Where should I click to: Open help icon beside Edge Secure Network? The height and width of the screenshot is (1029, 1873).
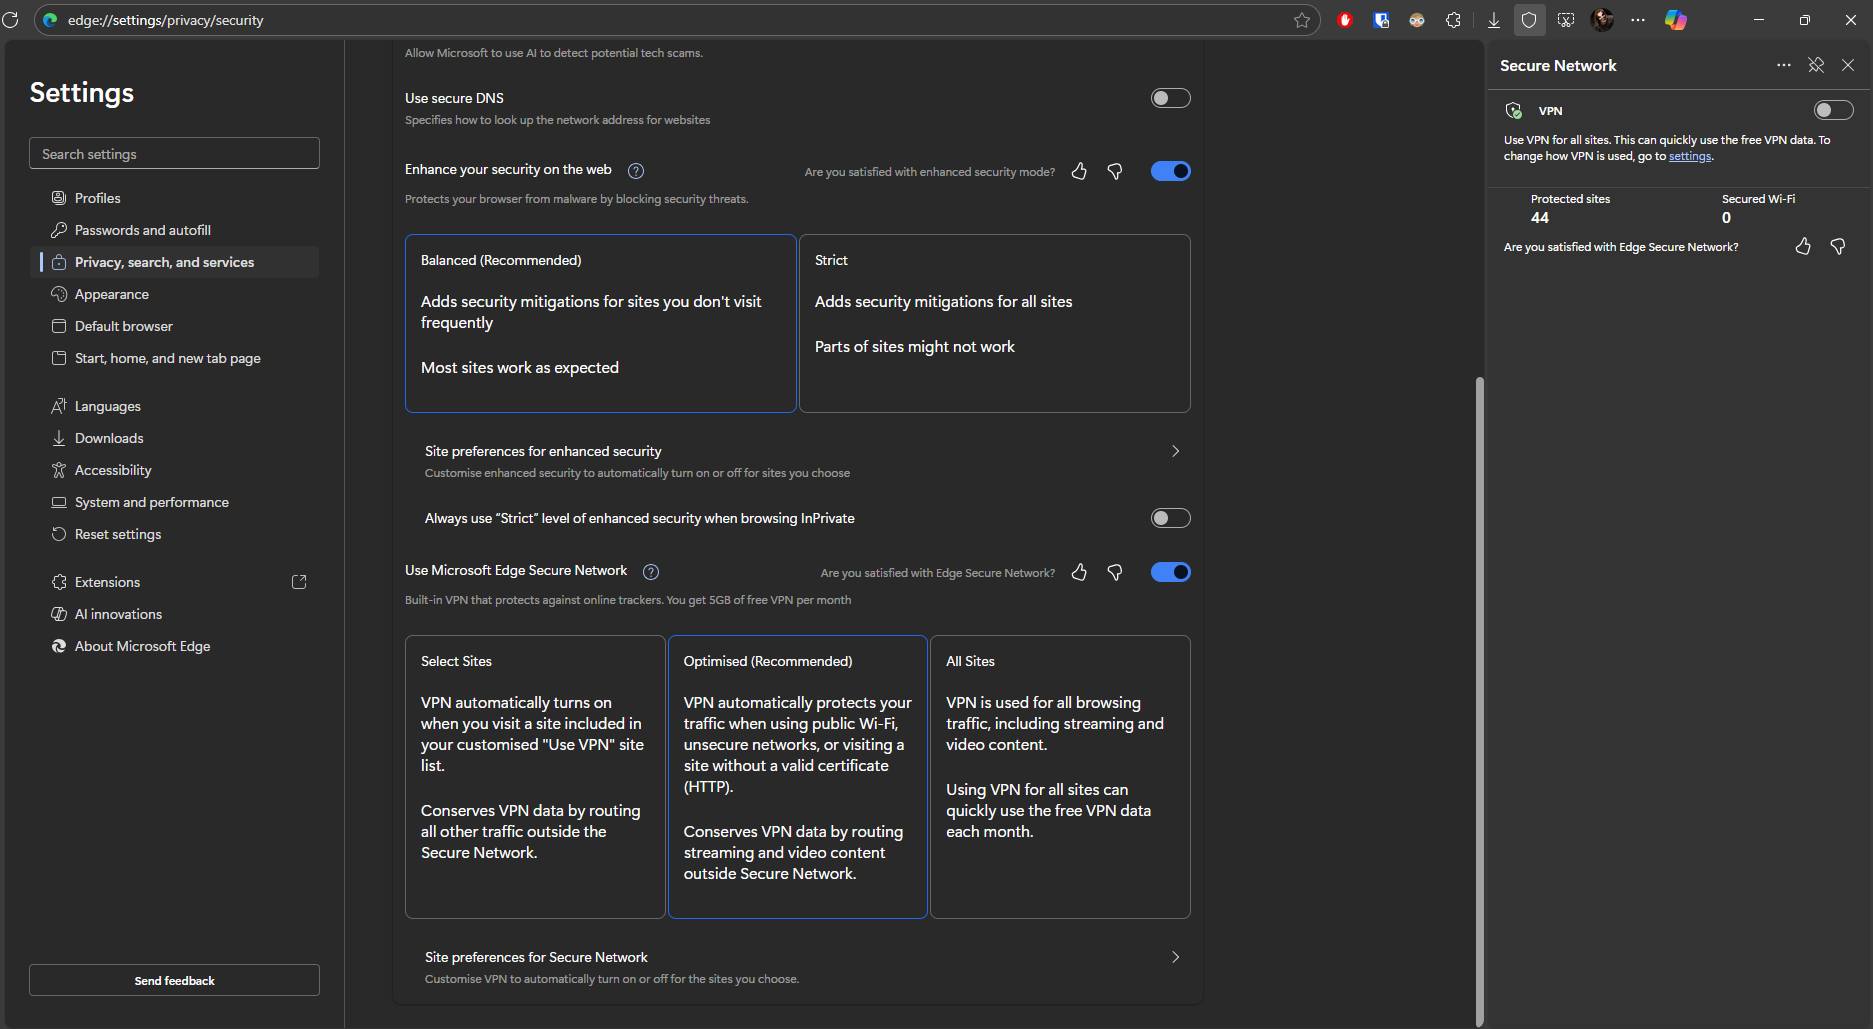pyautogui.click(x=651, y=572)
